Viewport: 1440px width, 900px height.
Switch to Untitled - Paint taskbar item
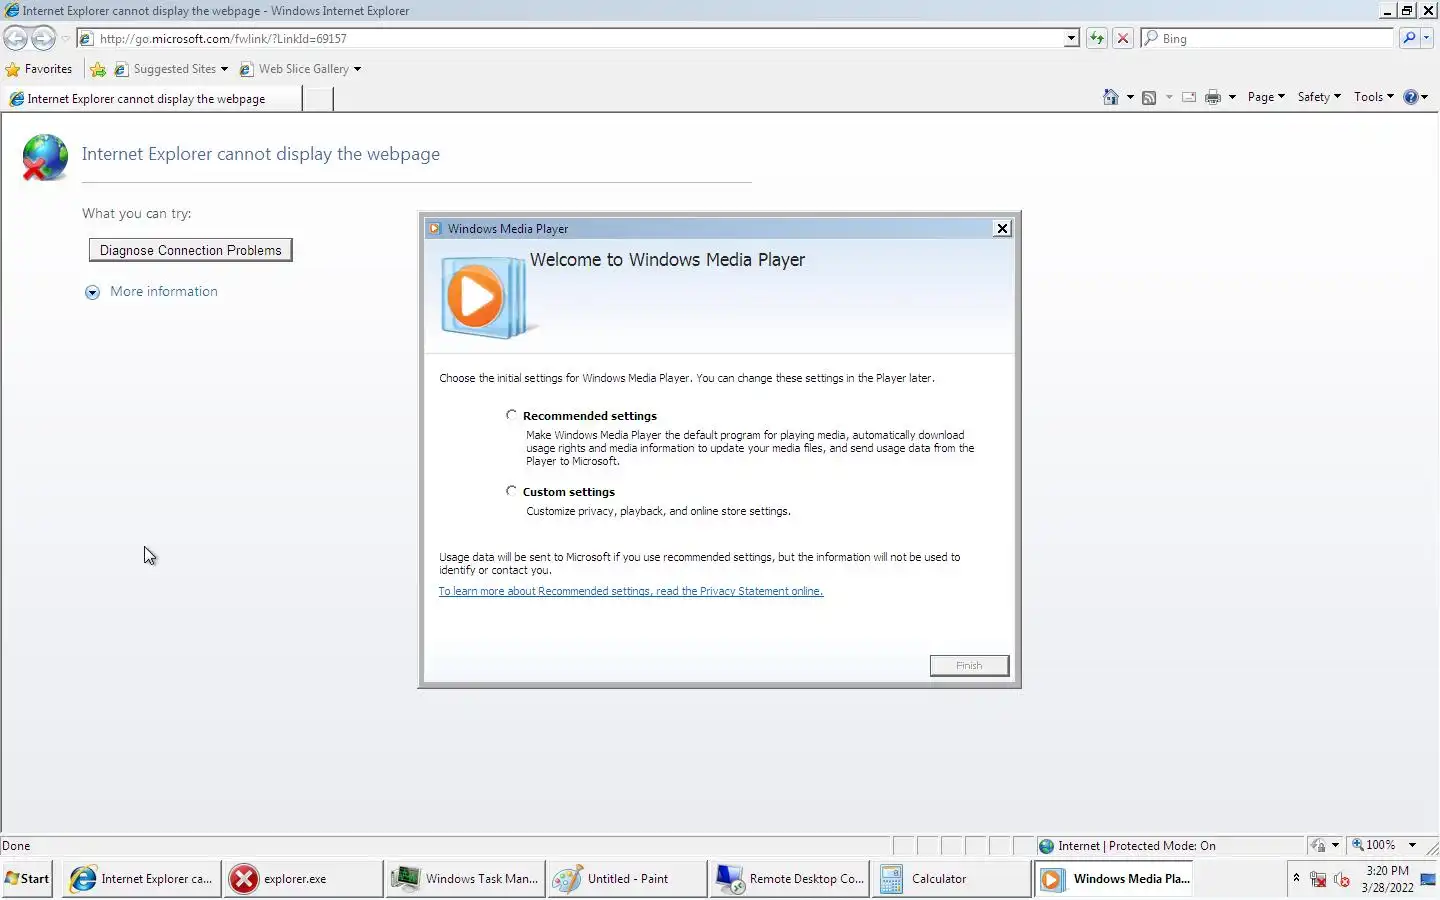tap(627, 879)
